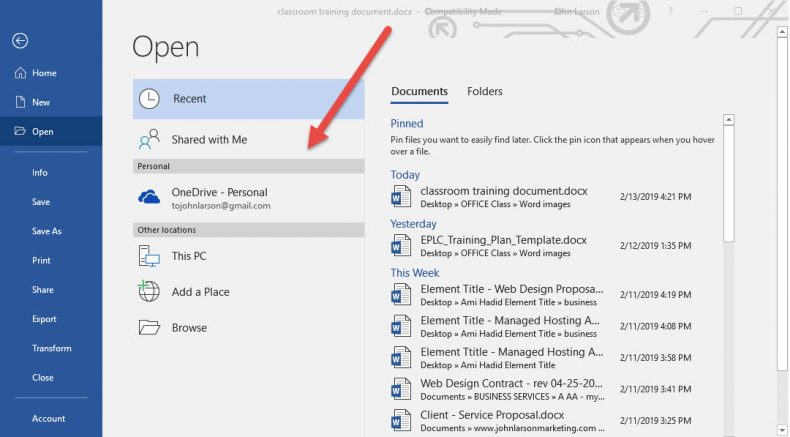Click the Add a Place globe icon

coord(149,292)
